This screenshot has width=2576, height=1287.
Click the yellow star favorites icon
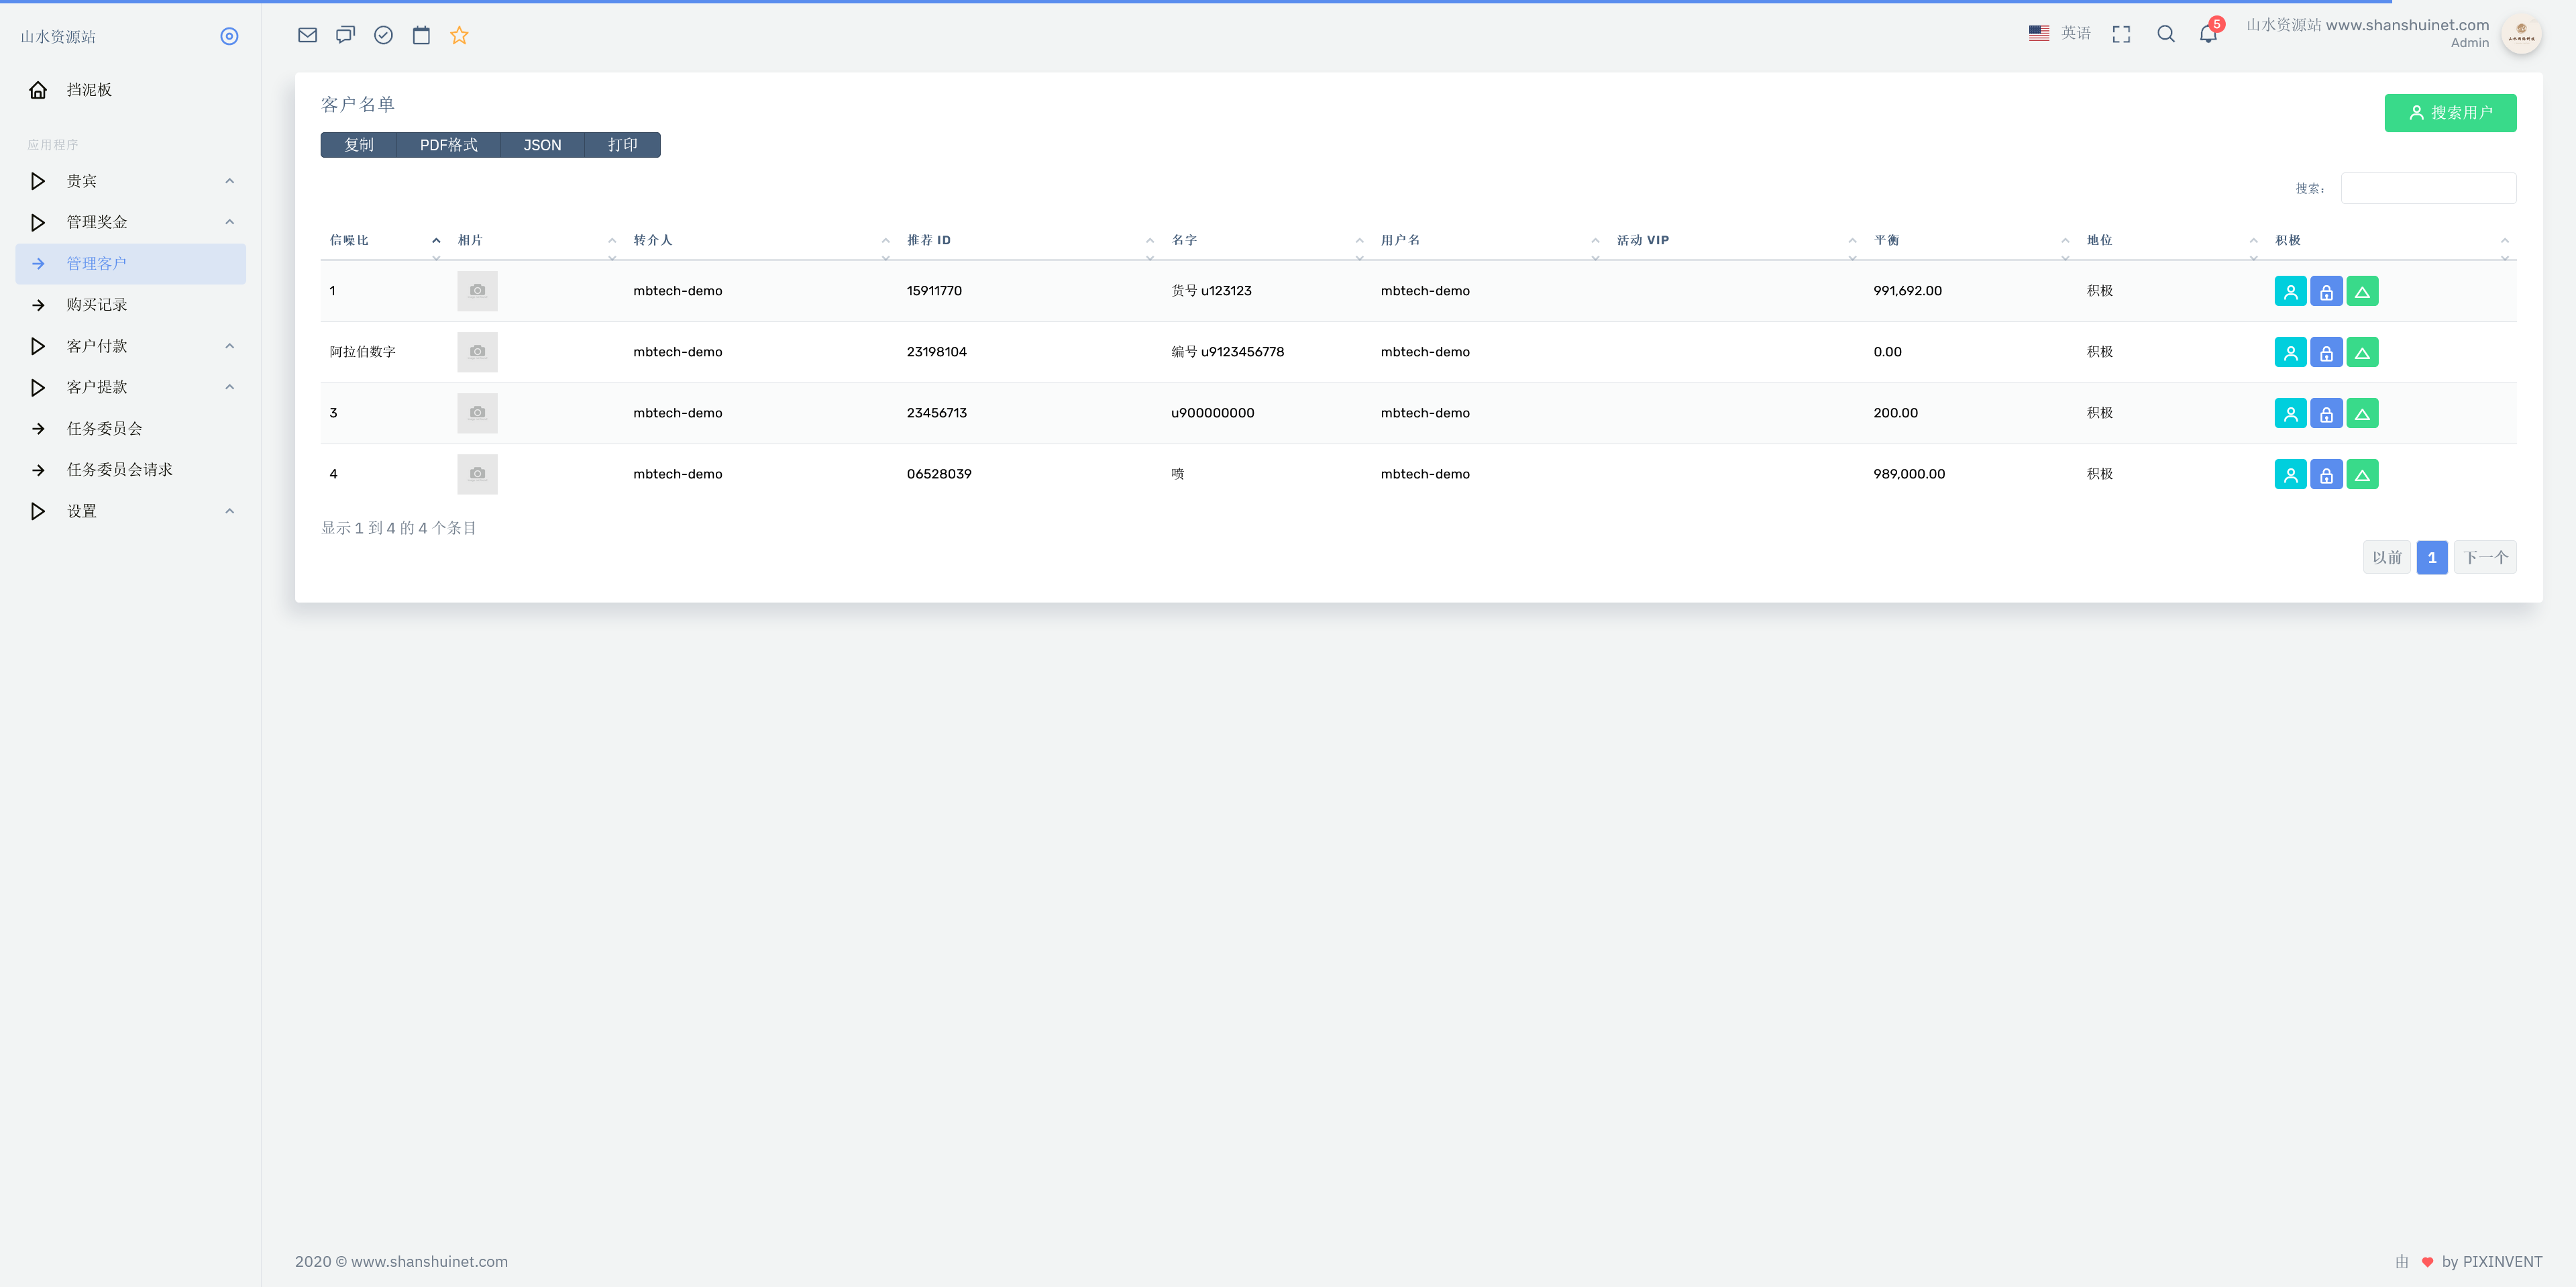tap(459, 35)
